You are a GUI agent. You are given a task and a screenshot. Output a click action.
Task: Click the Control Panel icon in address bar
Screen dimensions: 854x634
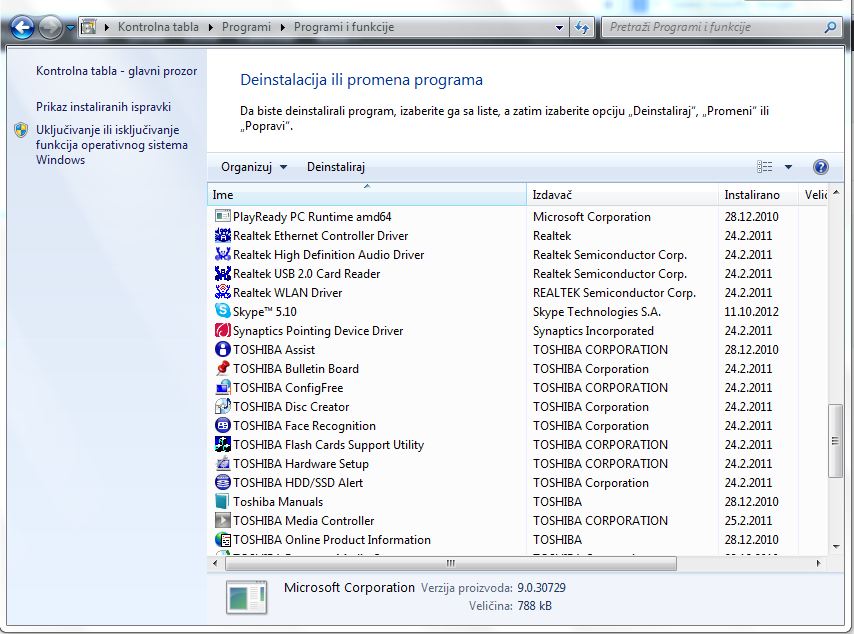[88, 27]
